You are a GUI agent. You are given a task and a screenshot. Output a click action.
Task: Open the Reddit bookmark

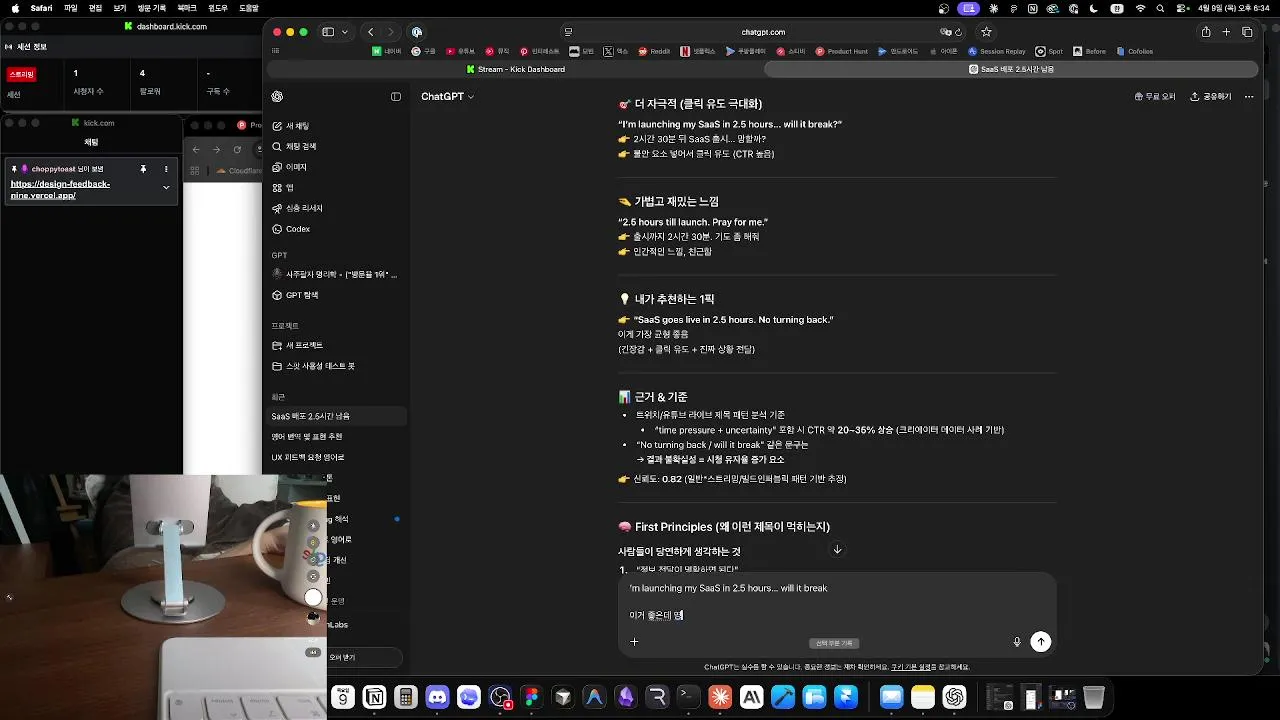tap(654, 51)
